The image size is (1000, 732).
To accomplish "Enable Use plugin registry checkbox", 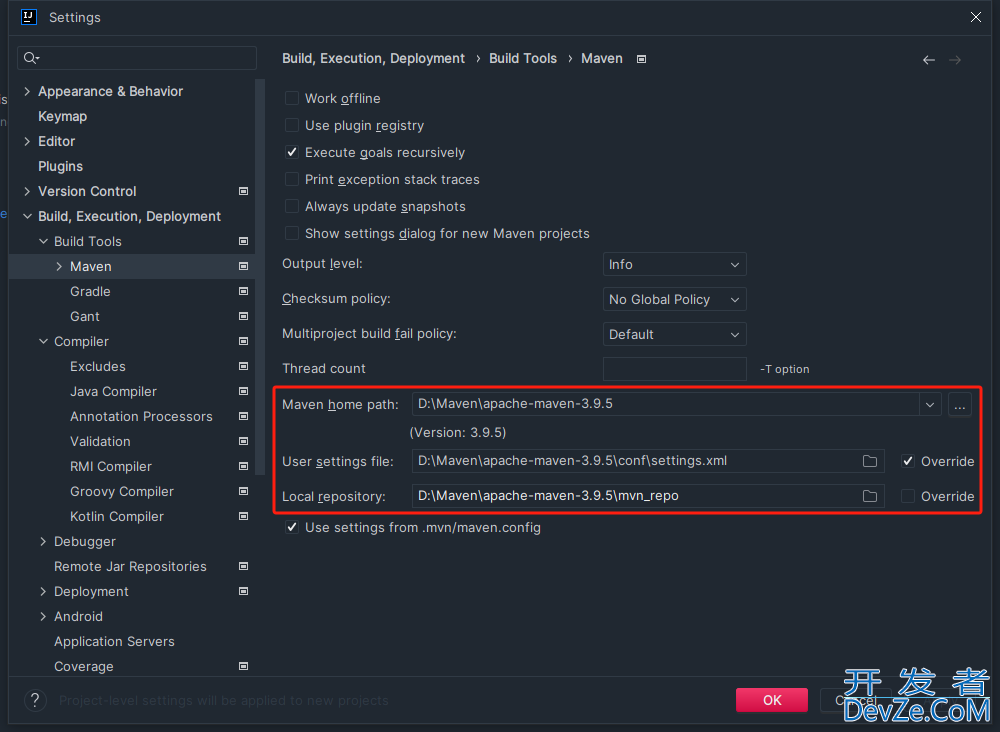I will 291,125.
